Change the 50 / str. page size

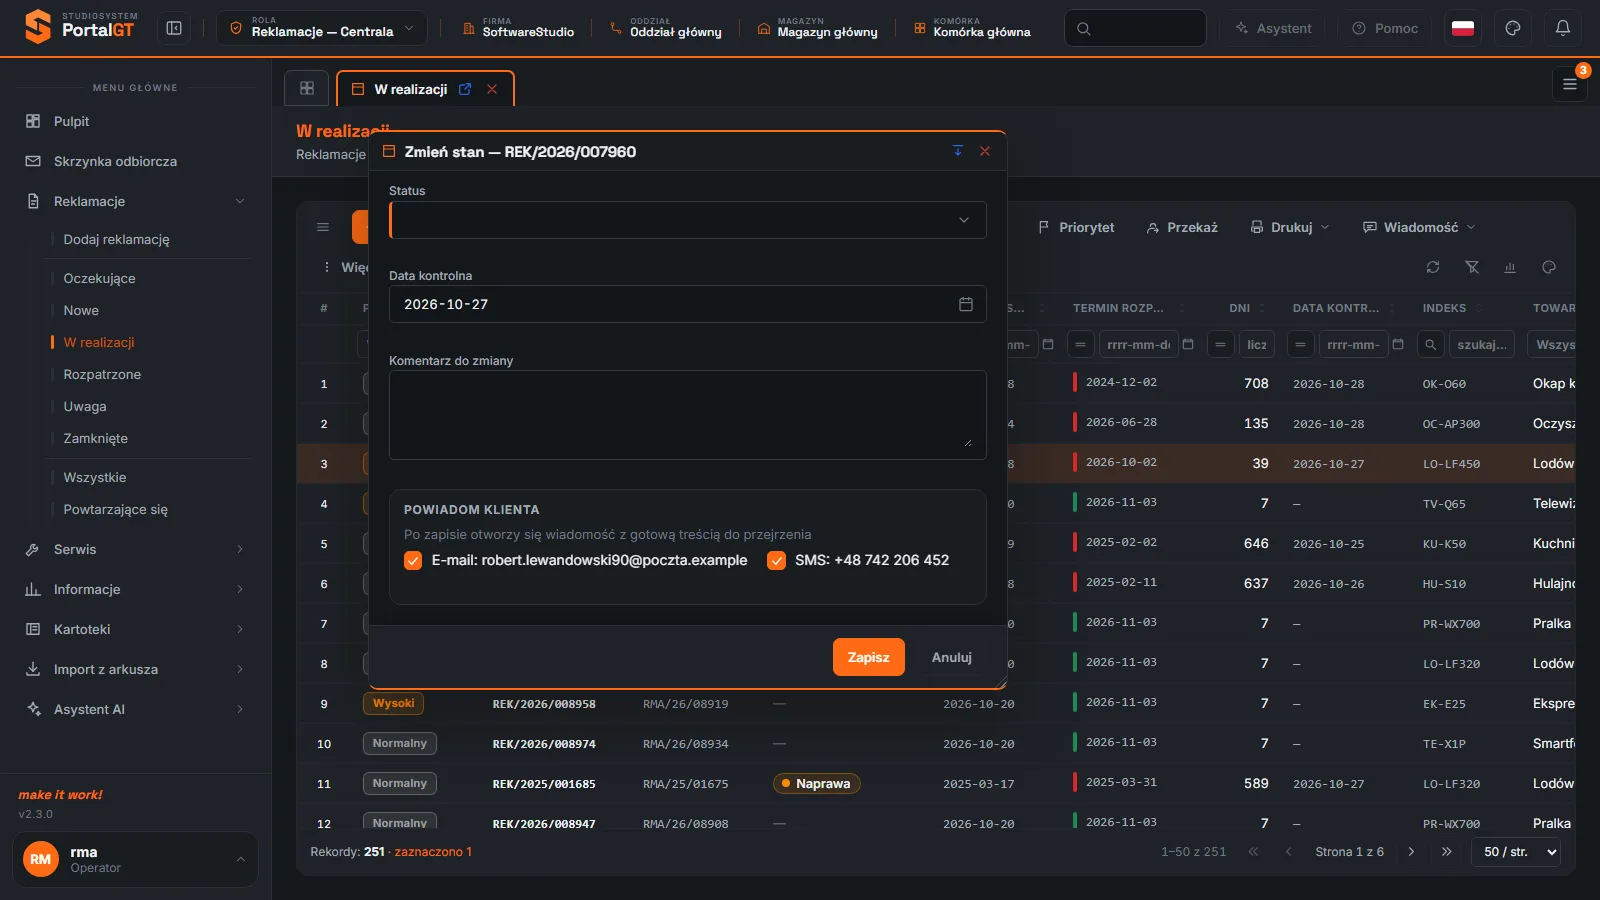coord(1516,852)
